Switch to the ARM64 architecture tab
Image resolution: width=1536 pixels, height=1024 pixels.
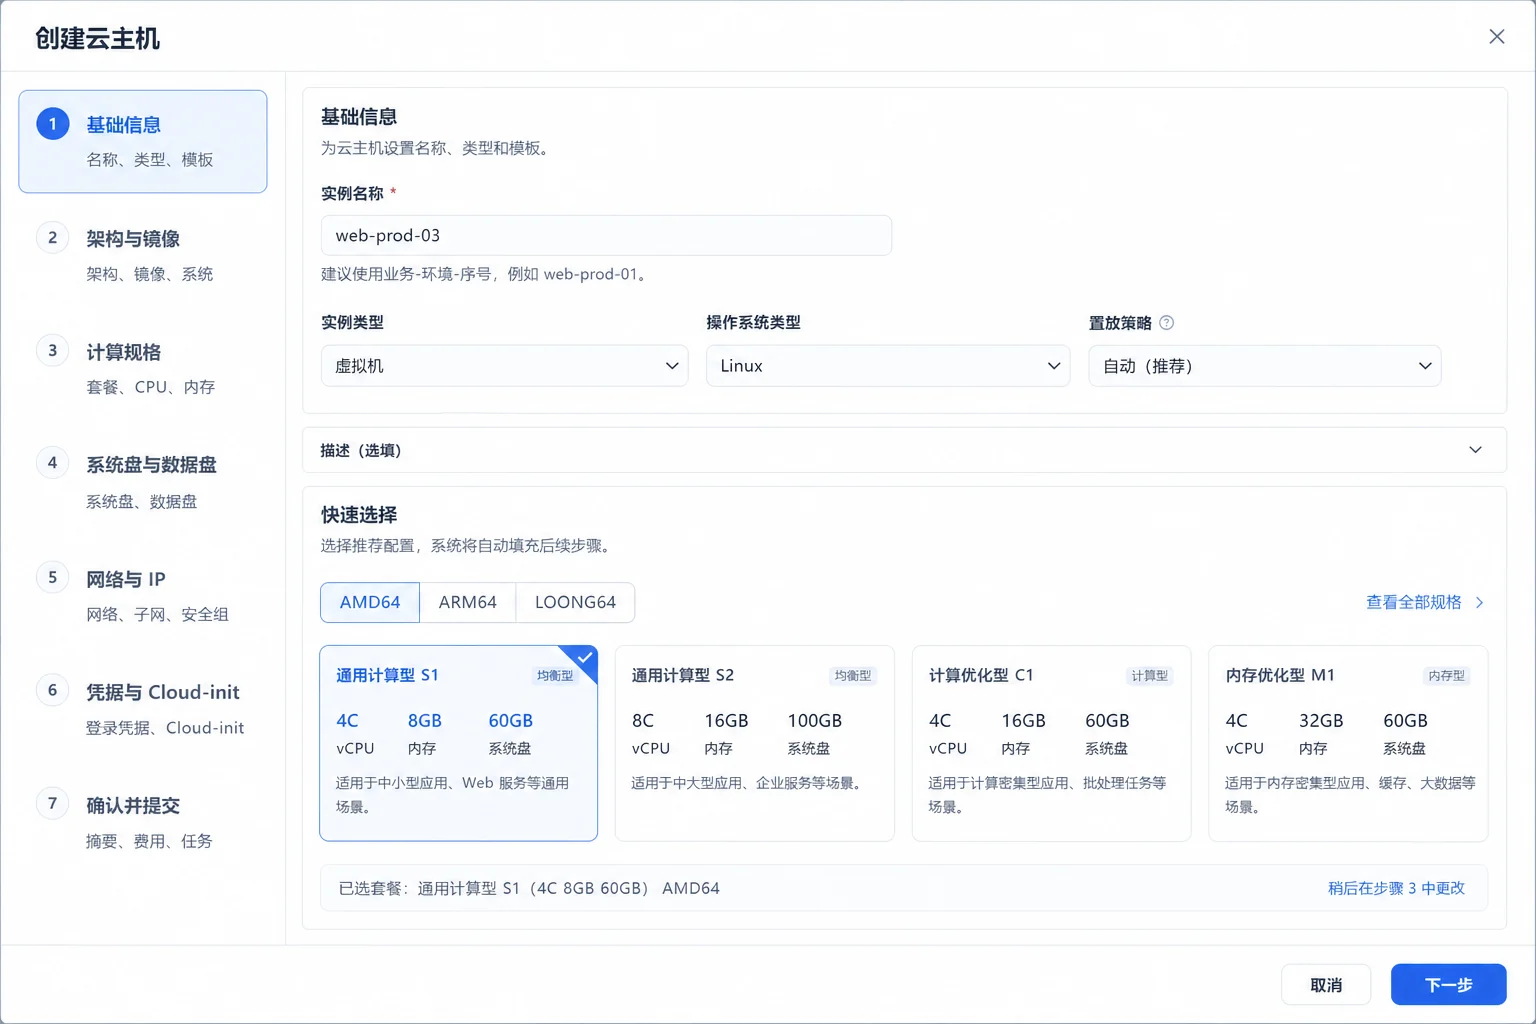click(467, 602)
